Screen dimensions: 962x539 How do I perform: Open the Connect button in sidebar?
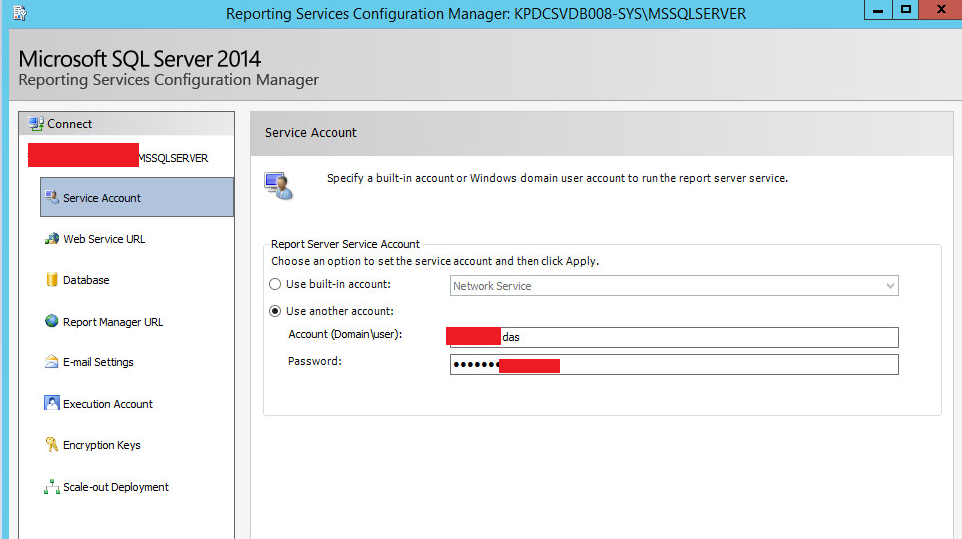(126, 124)
